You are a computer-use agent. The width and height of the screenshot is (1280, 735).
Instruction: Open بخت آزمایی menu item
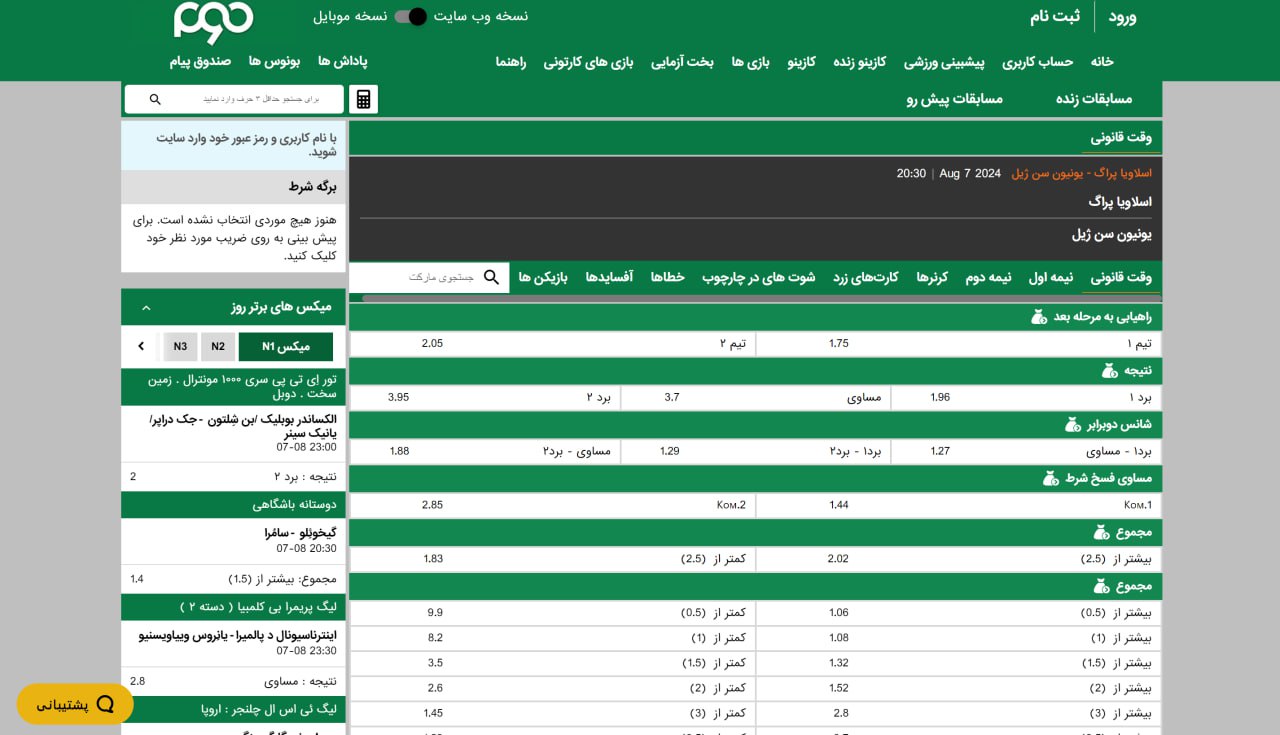[x=683, y=61]
